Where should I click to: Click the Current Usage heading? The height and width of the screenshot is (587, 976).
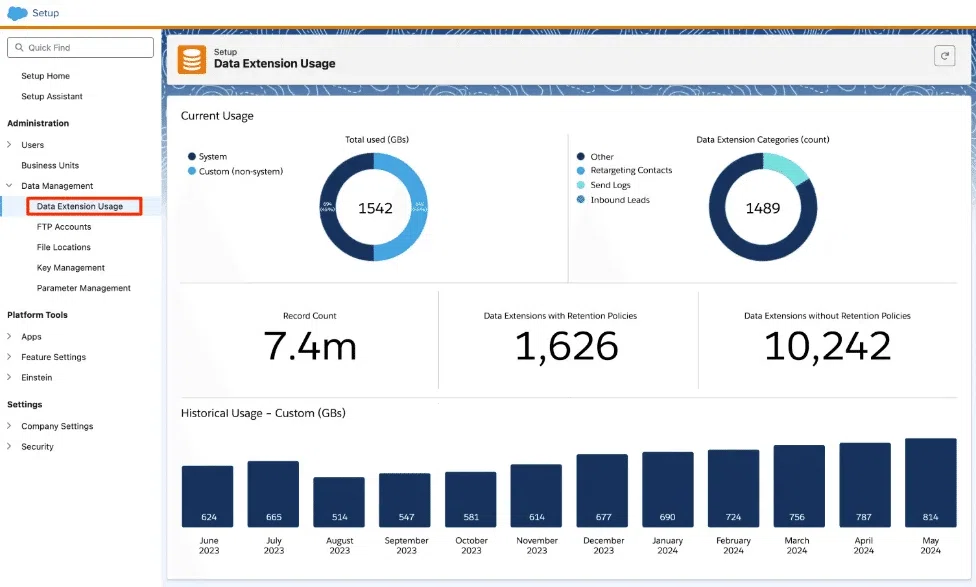pos(217,116)
